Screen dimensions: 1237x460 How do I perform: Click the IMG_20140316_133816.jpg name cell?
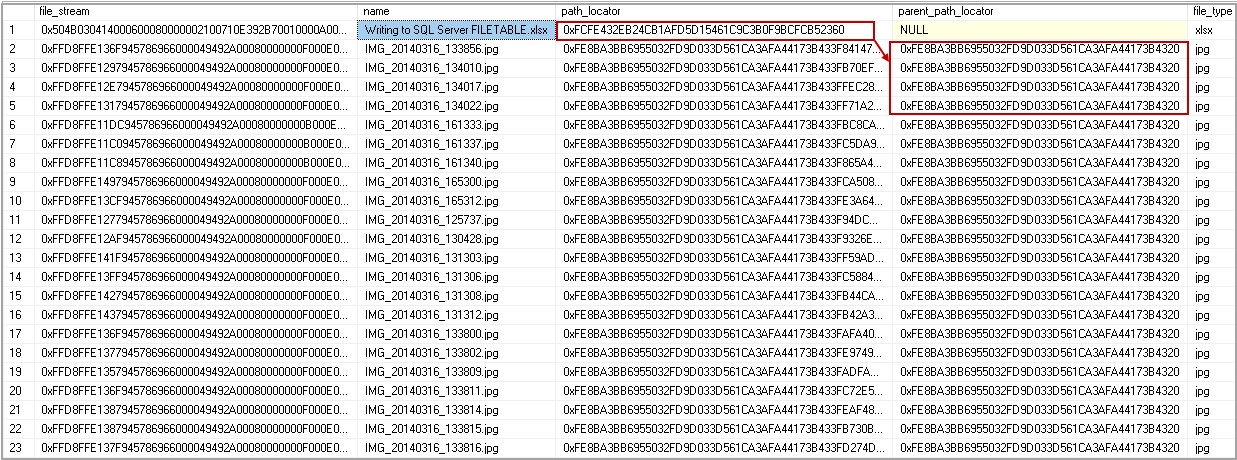point(457,447)
